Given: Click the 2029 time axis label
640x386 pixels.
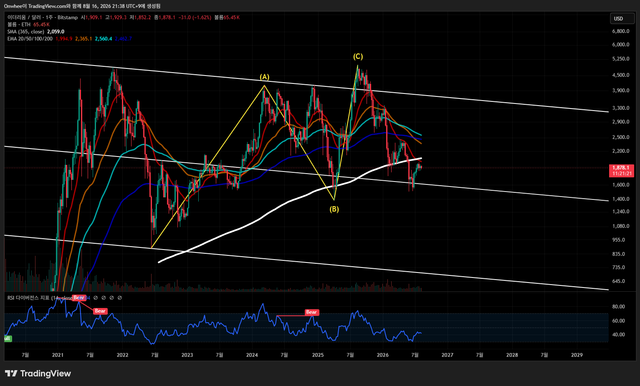Looking at the screenshot, I should pos(577,355).
